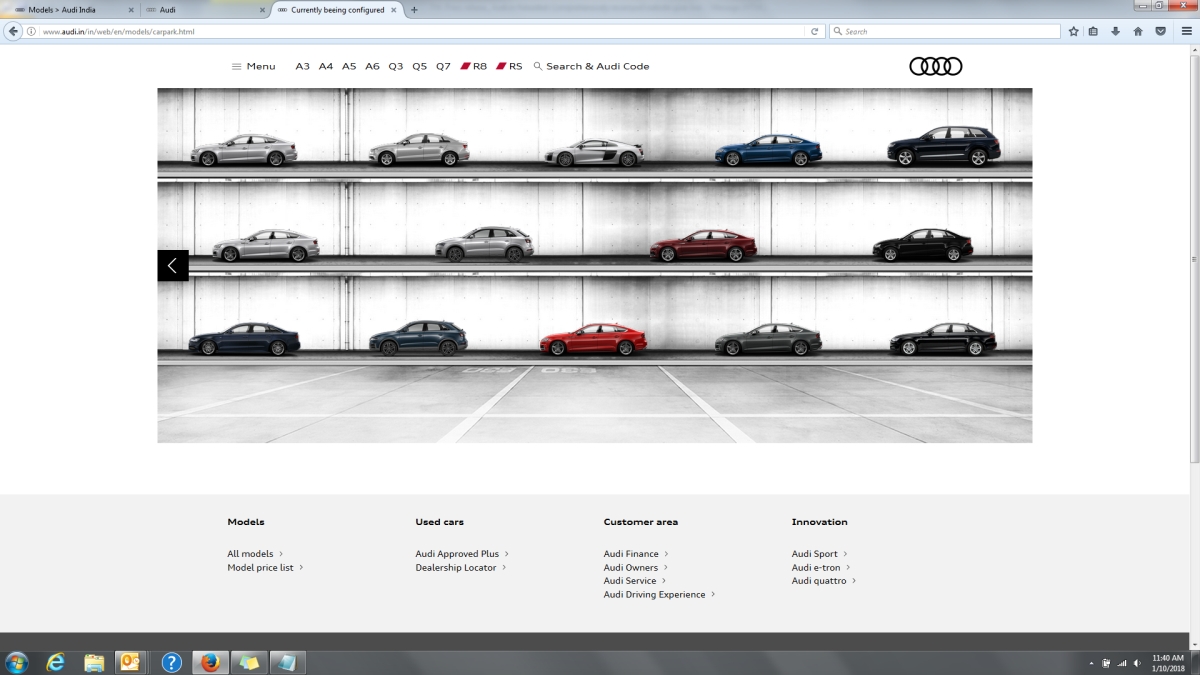Viewport: 1200px width, 675px height.
Task: Open the Help question-mark taskbar icon
Action: click(171, 662)
